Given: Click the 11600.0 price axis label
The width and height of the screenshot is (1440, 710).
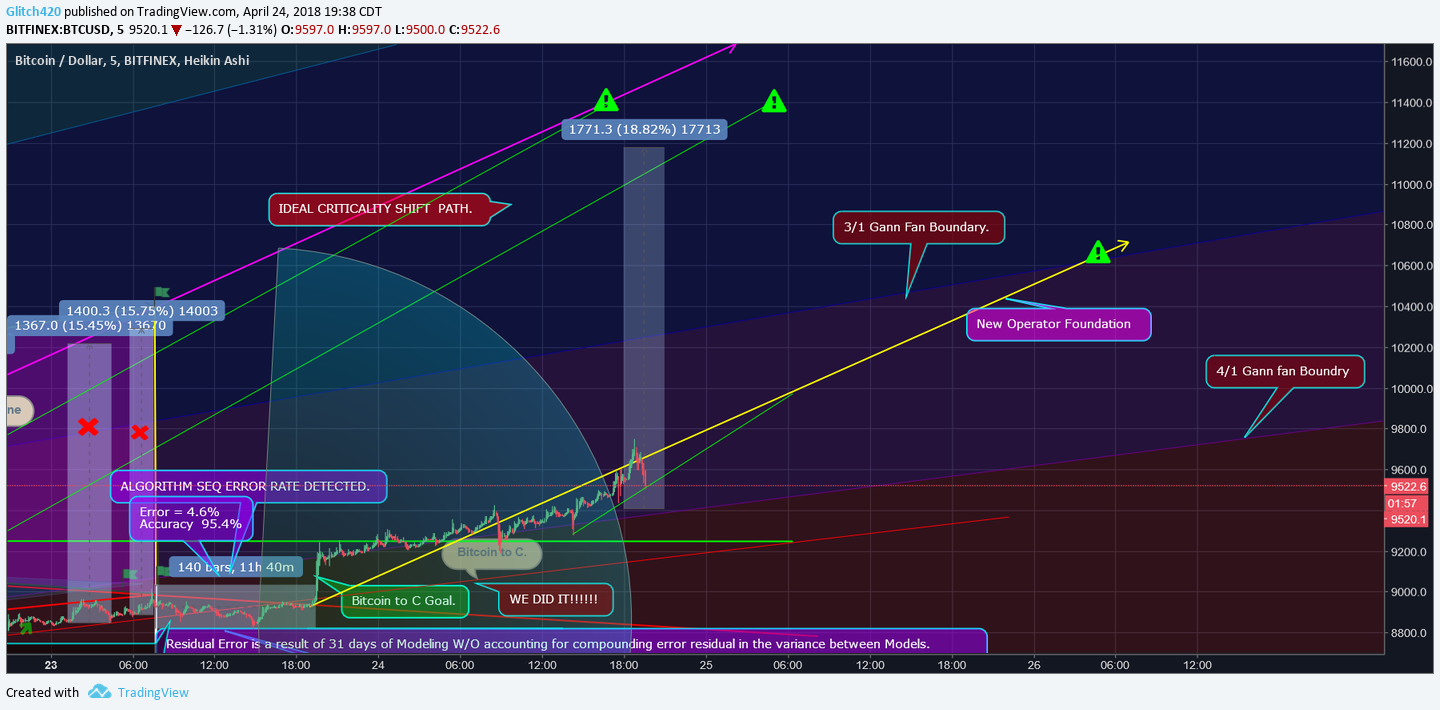Looking at the screenshot, I should tap(1411, 62).
